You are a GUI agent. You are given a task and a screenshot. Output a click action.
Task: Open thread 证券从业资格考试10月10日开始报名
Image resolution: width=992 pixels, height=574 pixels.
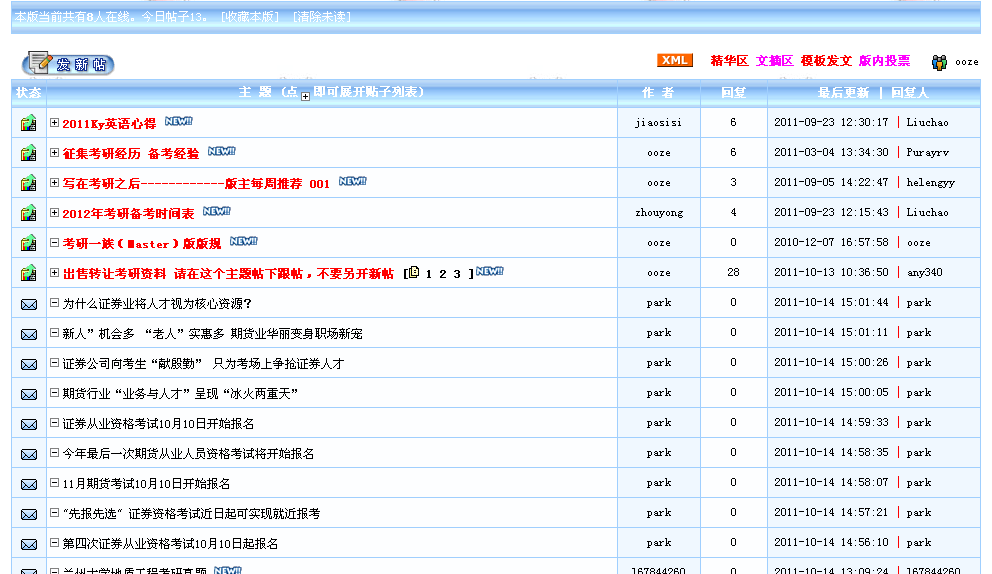coord(158,423)
